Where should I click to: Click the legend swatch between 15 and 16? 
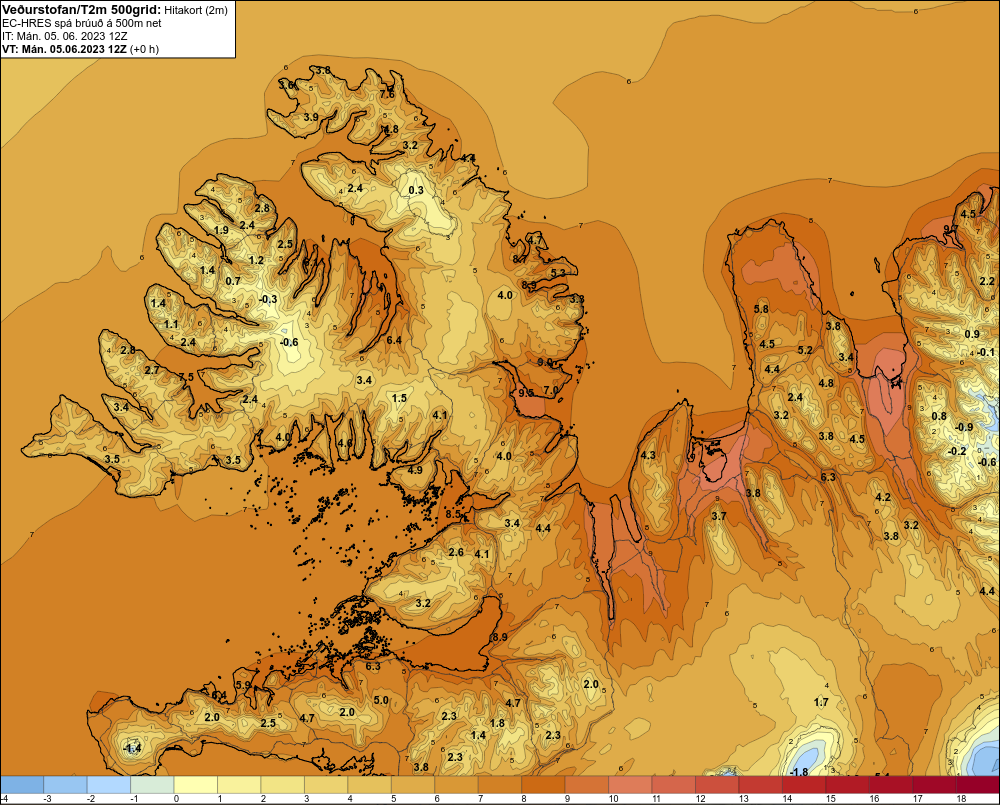[848, 785]
